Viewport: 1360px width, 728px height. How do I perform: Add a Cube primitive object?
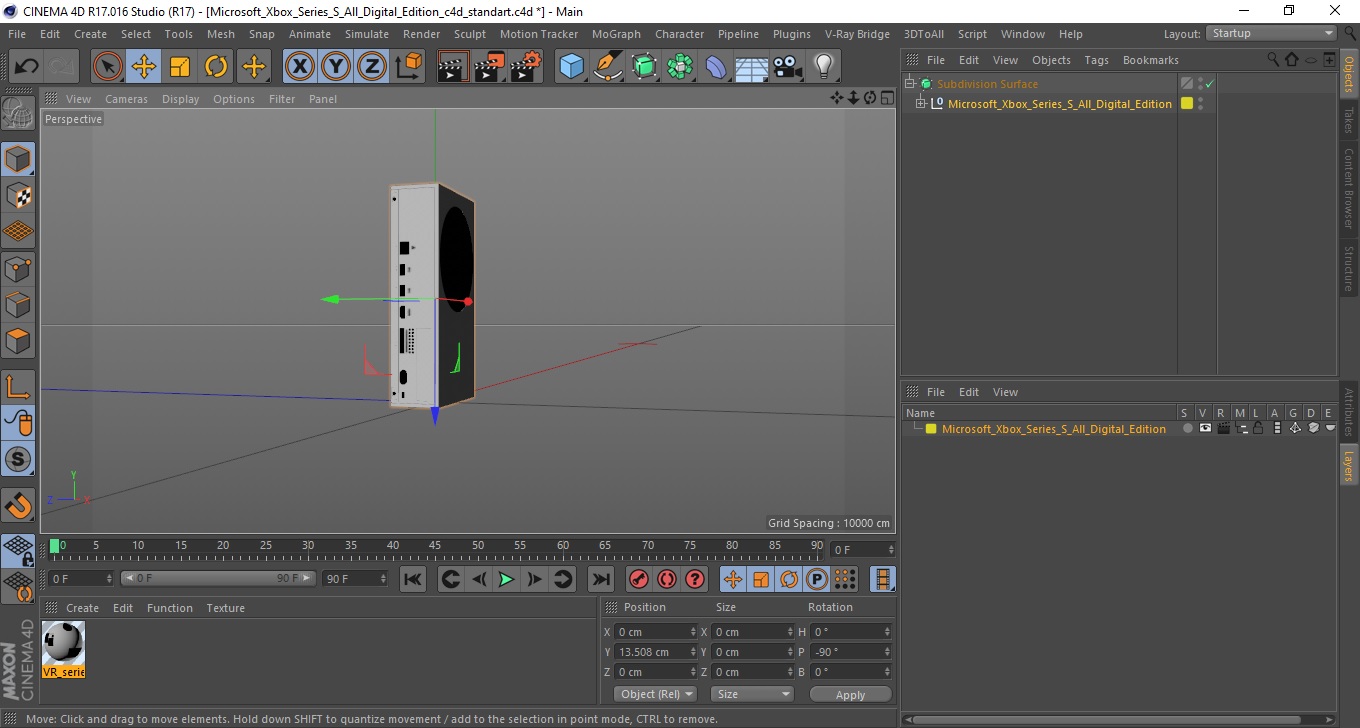[571, 67]
